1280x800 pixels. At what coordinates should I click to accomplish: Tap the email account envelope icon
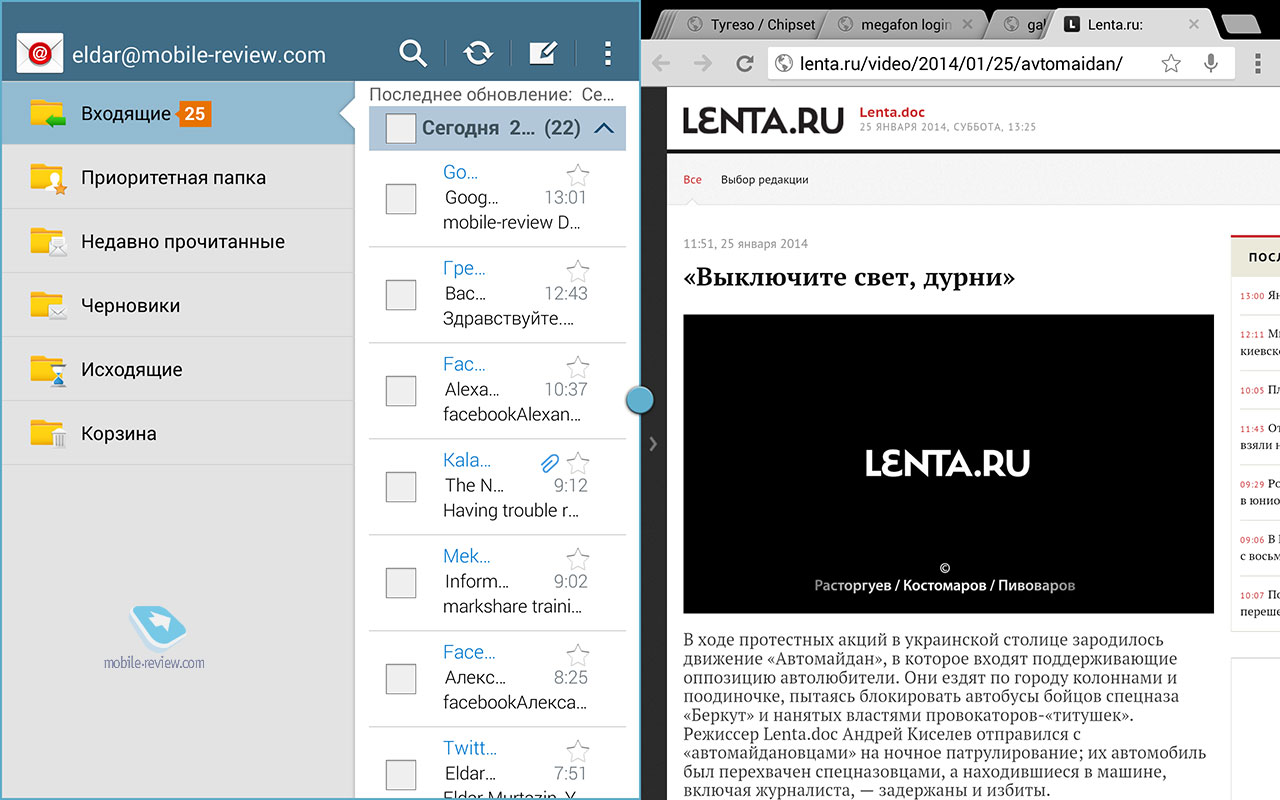click(40, 54)
